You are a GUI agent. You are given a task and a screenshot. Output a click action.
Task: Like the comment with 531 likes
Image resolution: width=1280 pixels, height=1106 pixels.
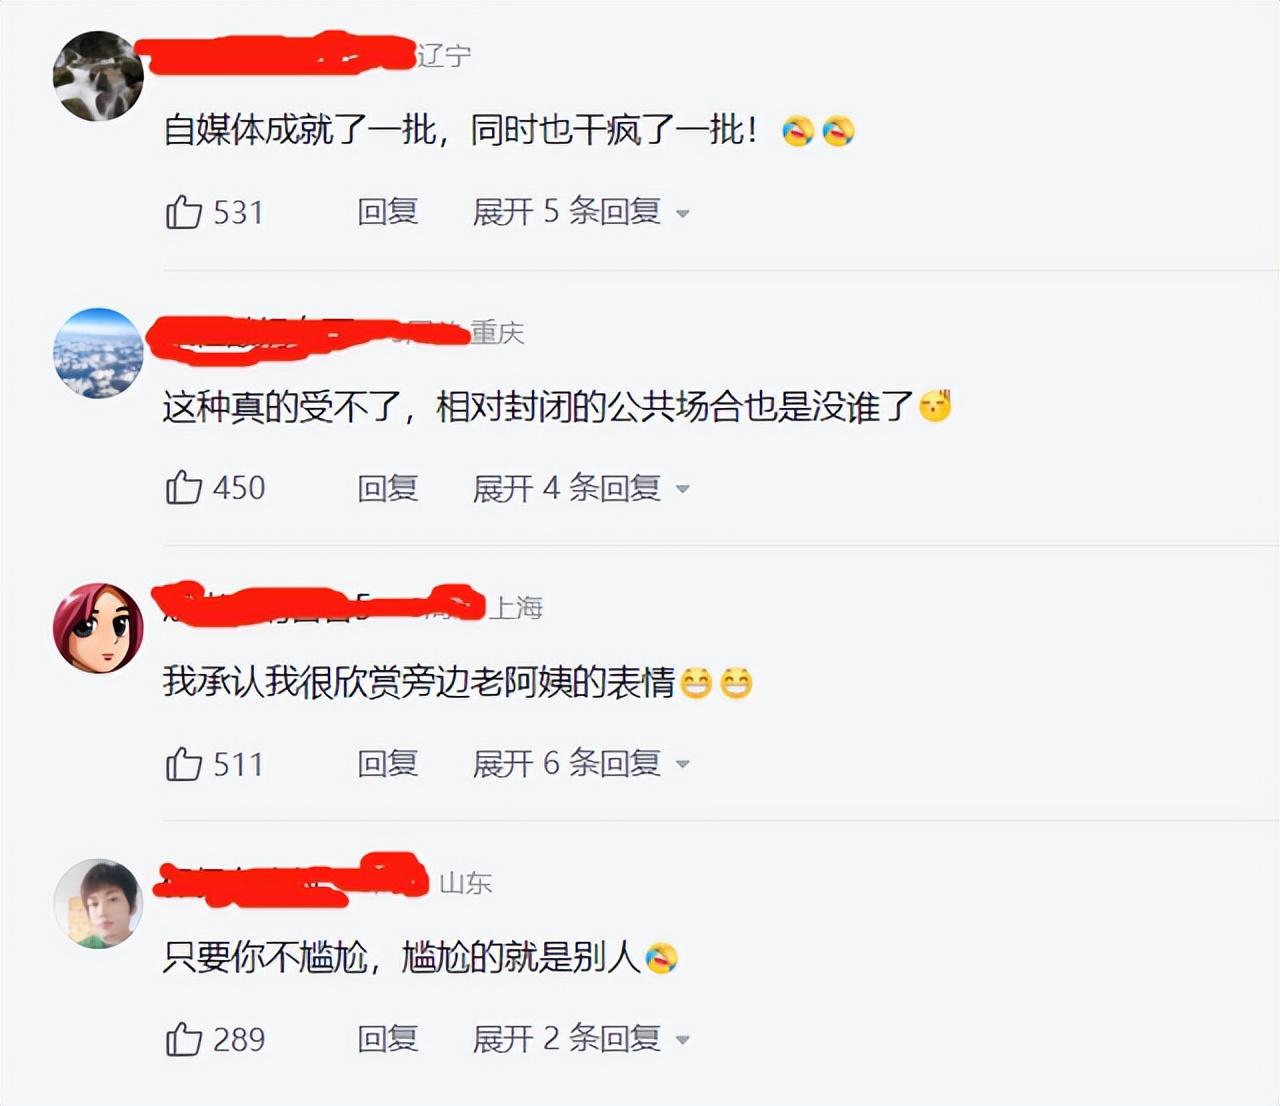[184, 212]
